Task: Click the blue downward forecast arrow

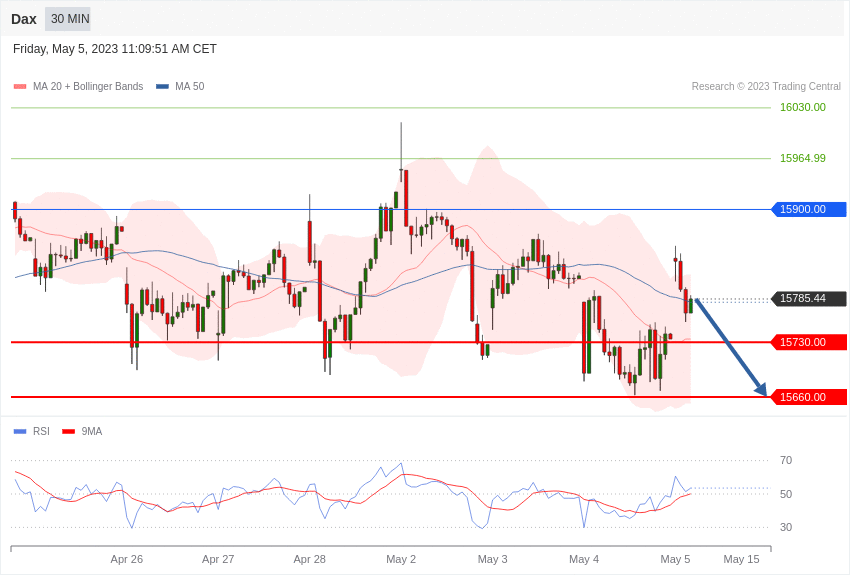Action: [730, 346]
